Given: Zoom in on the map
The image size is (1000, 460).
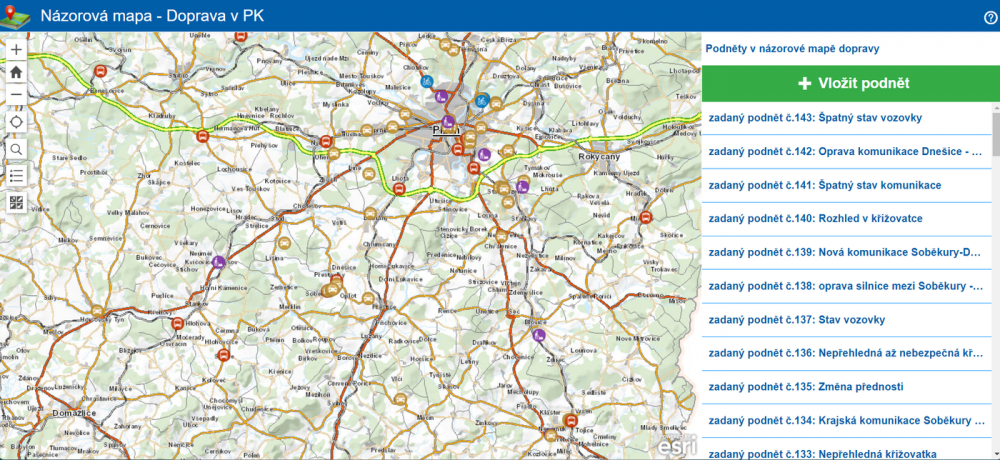Looking at the screenshot, I should (x=16, y=49).
